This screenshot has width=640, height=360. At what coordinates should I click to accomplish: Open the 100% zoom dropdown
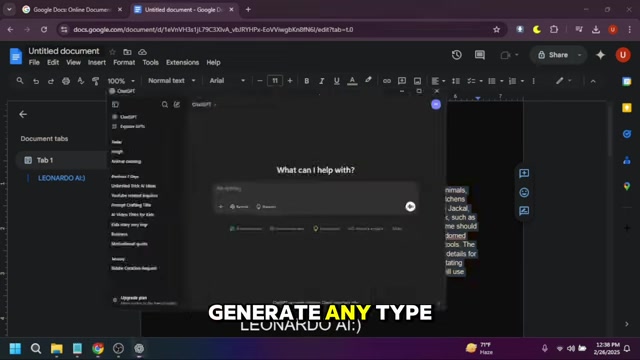click(121, 81)
